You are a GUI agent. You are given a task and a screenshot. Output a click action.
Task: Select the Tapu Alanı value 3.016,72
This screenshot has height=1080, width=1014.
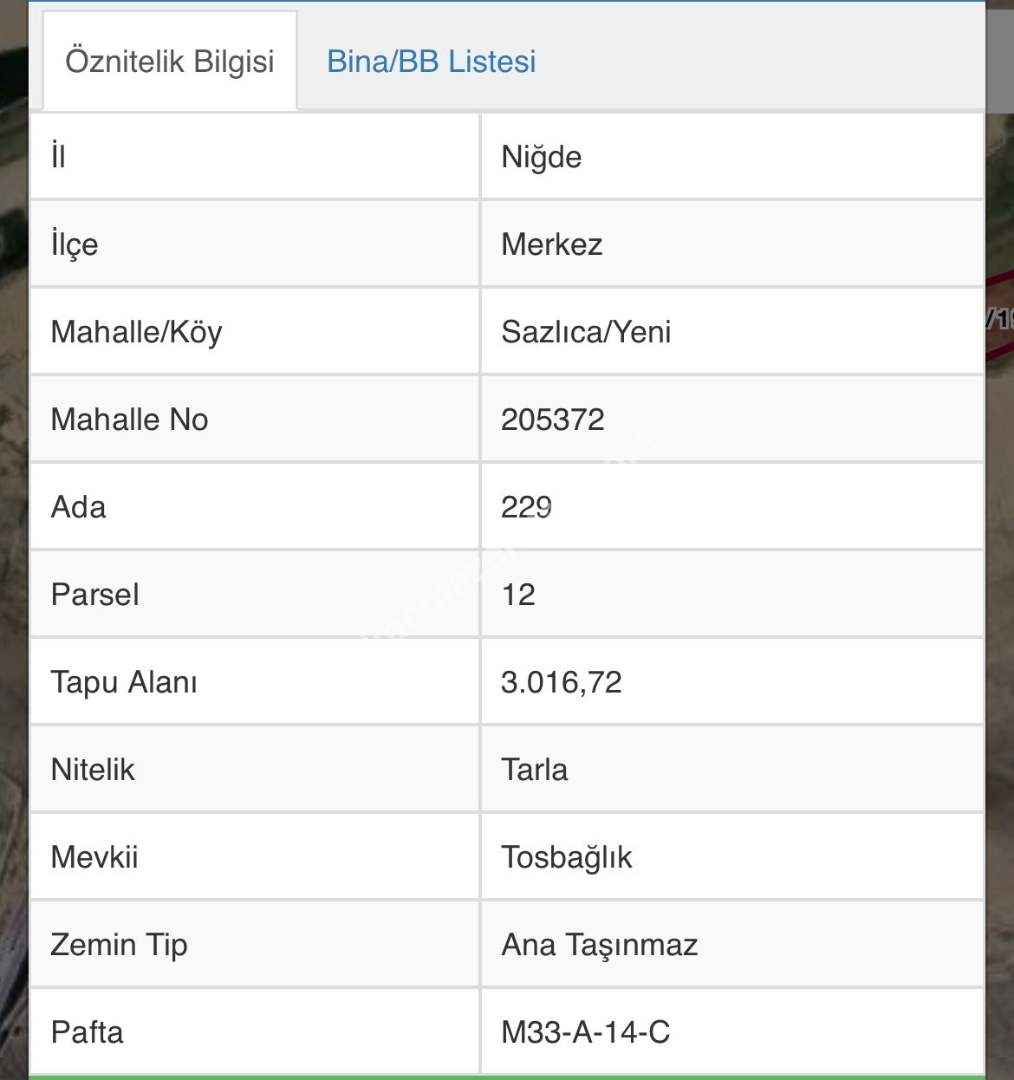point(561,682)
